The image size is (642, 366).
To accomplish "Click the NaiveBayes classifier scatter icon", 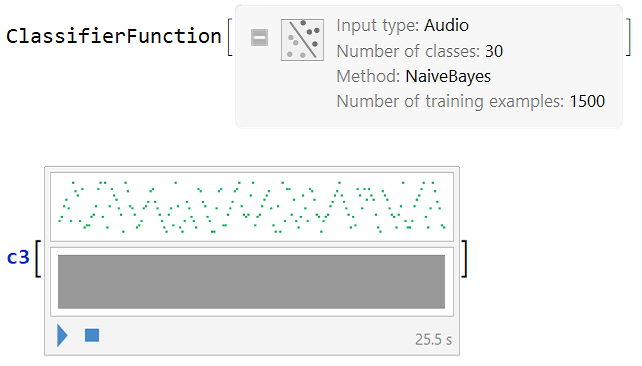I will tap(302, 40).
